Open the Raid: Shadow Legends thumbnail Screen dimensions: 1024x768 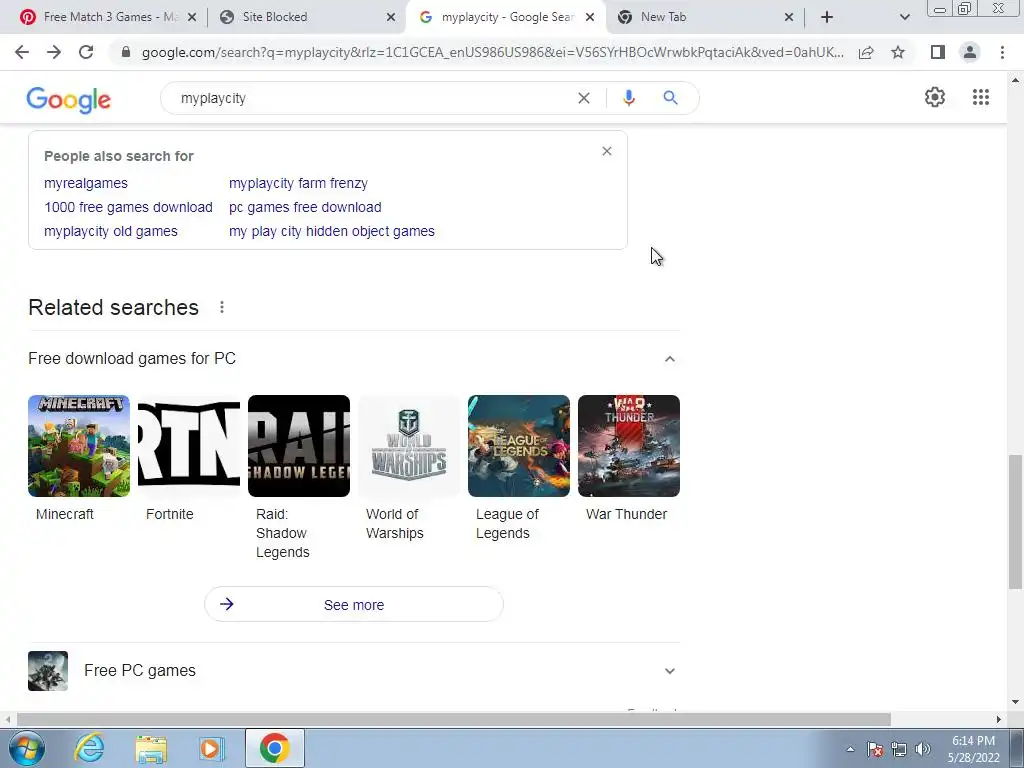pos(298,446)
